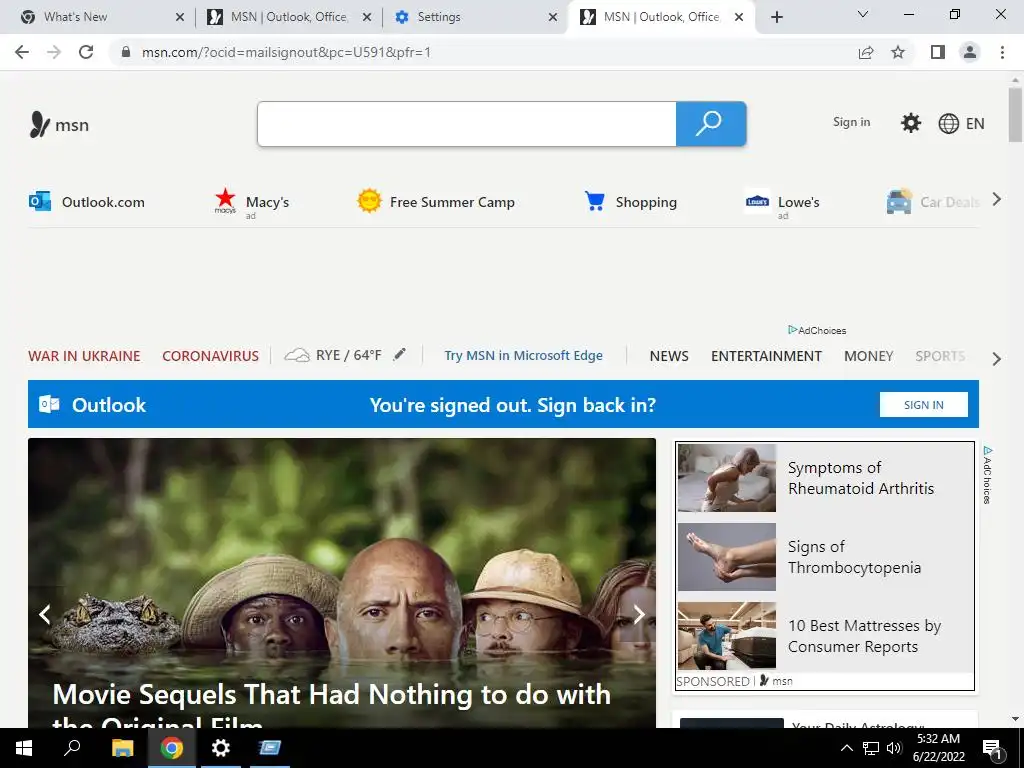Open the ENTERTAINMENT category

click(766, 356)
